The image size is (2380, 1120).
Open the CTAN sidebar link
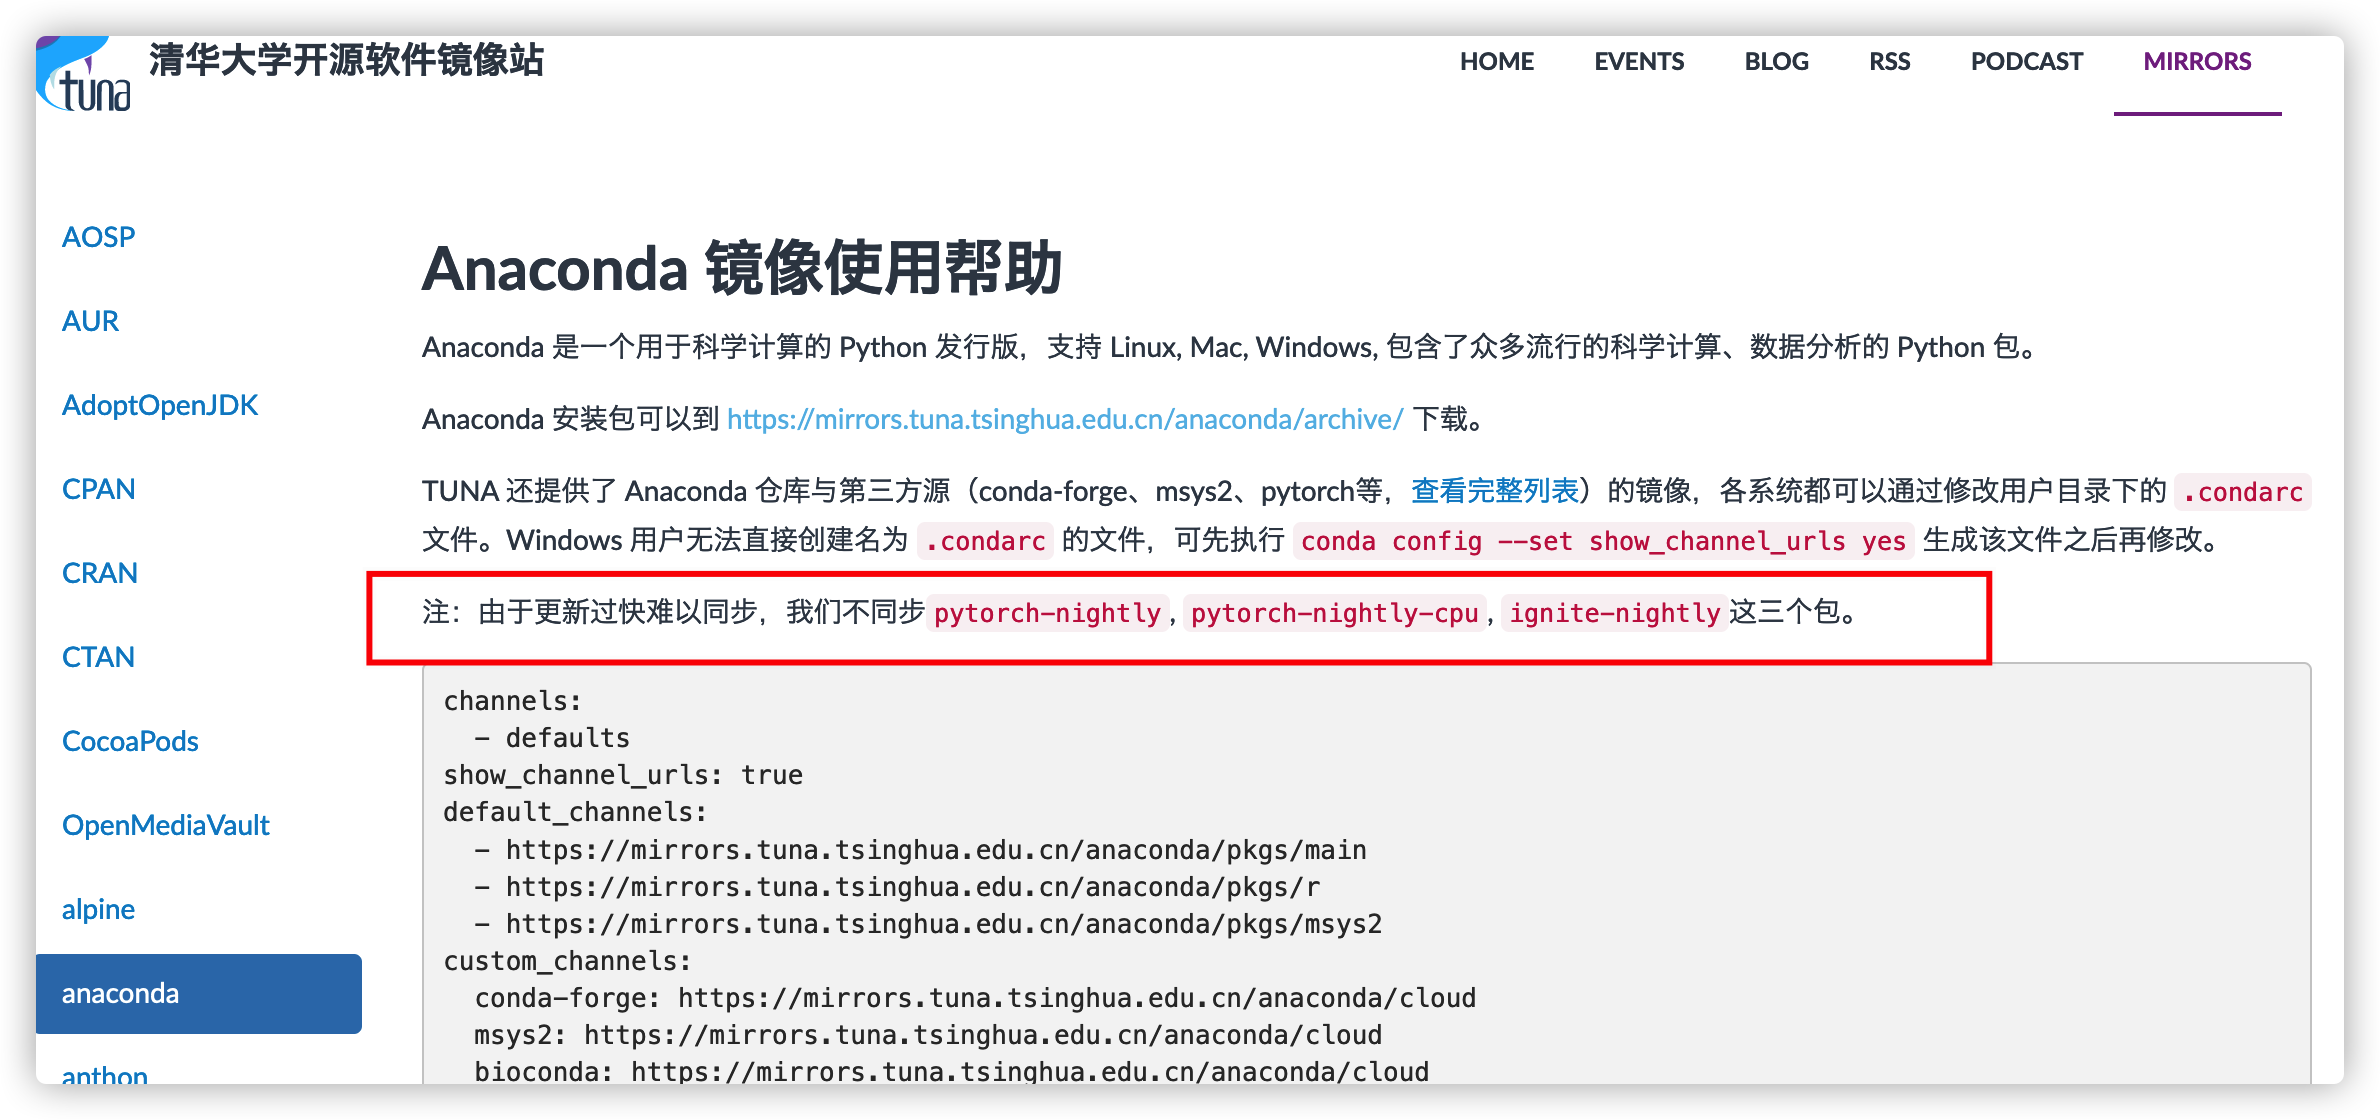click(98, 657)
